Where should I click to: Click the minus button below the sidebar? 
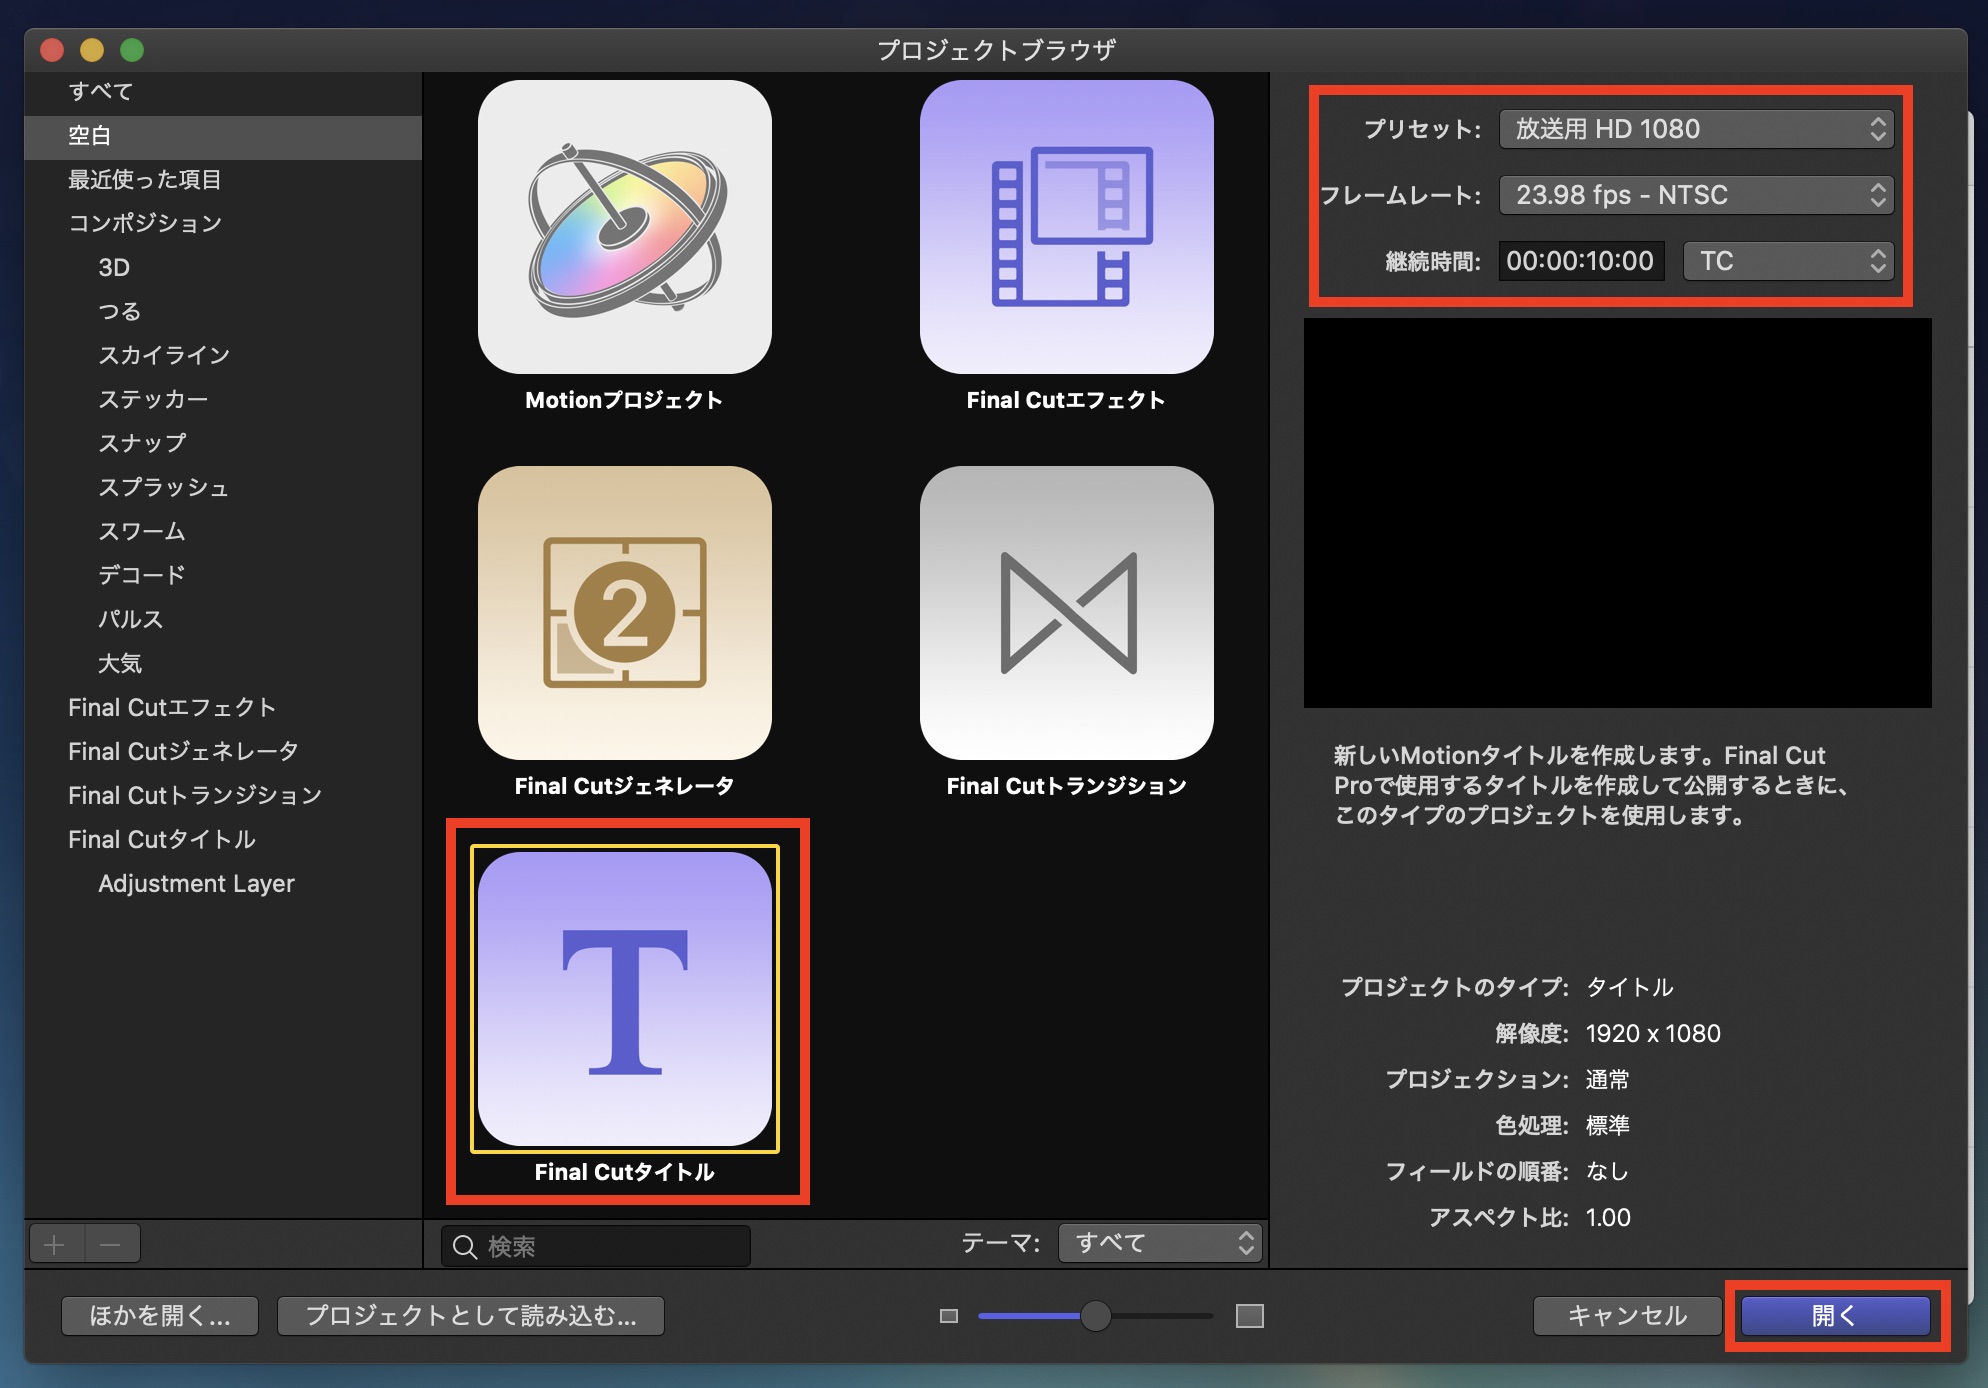[111, 1245]
